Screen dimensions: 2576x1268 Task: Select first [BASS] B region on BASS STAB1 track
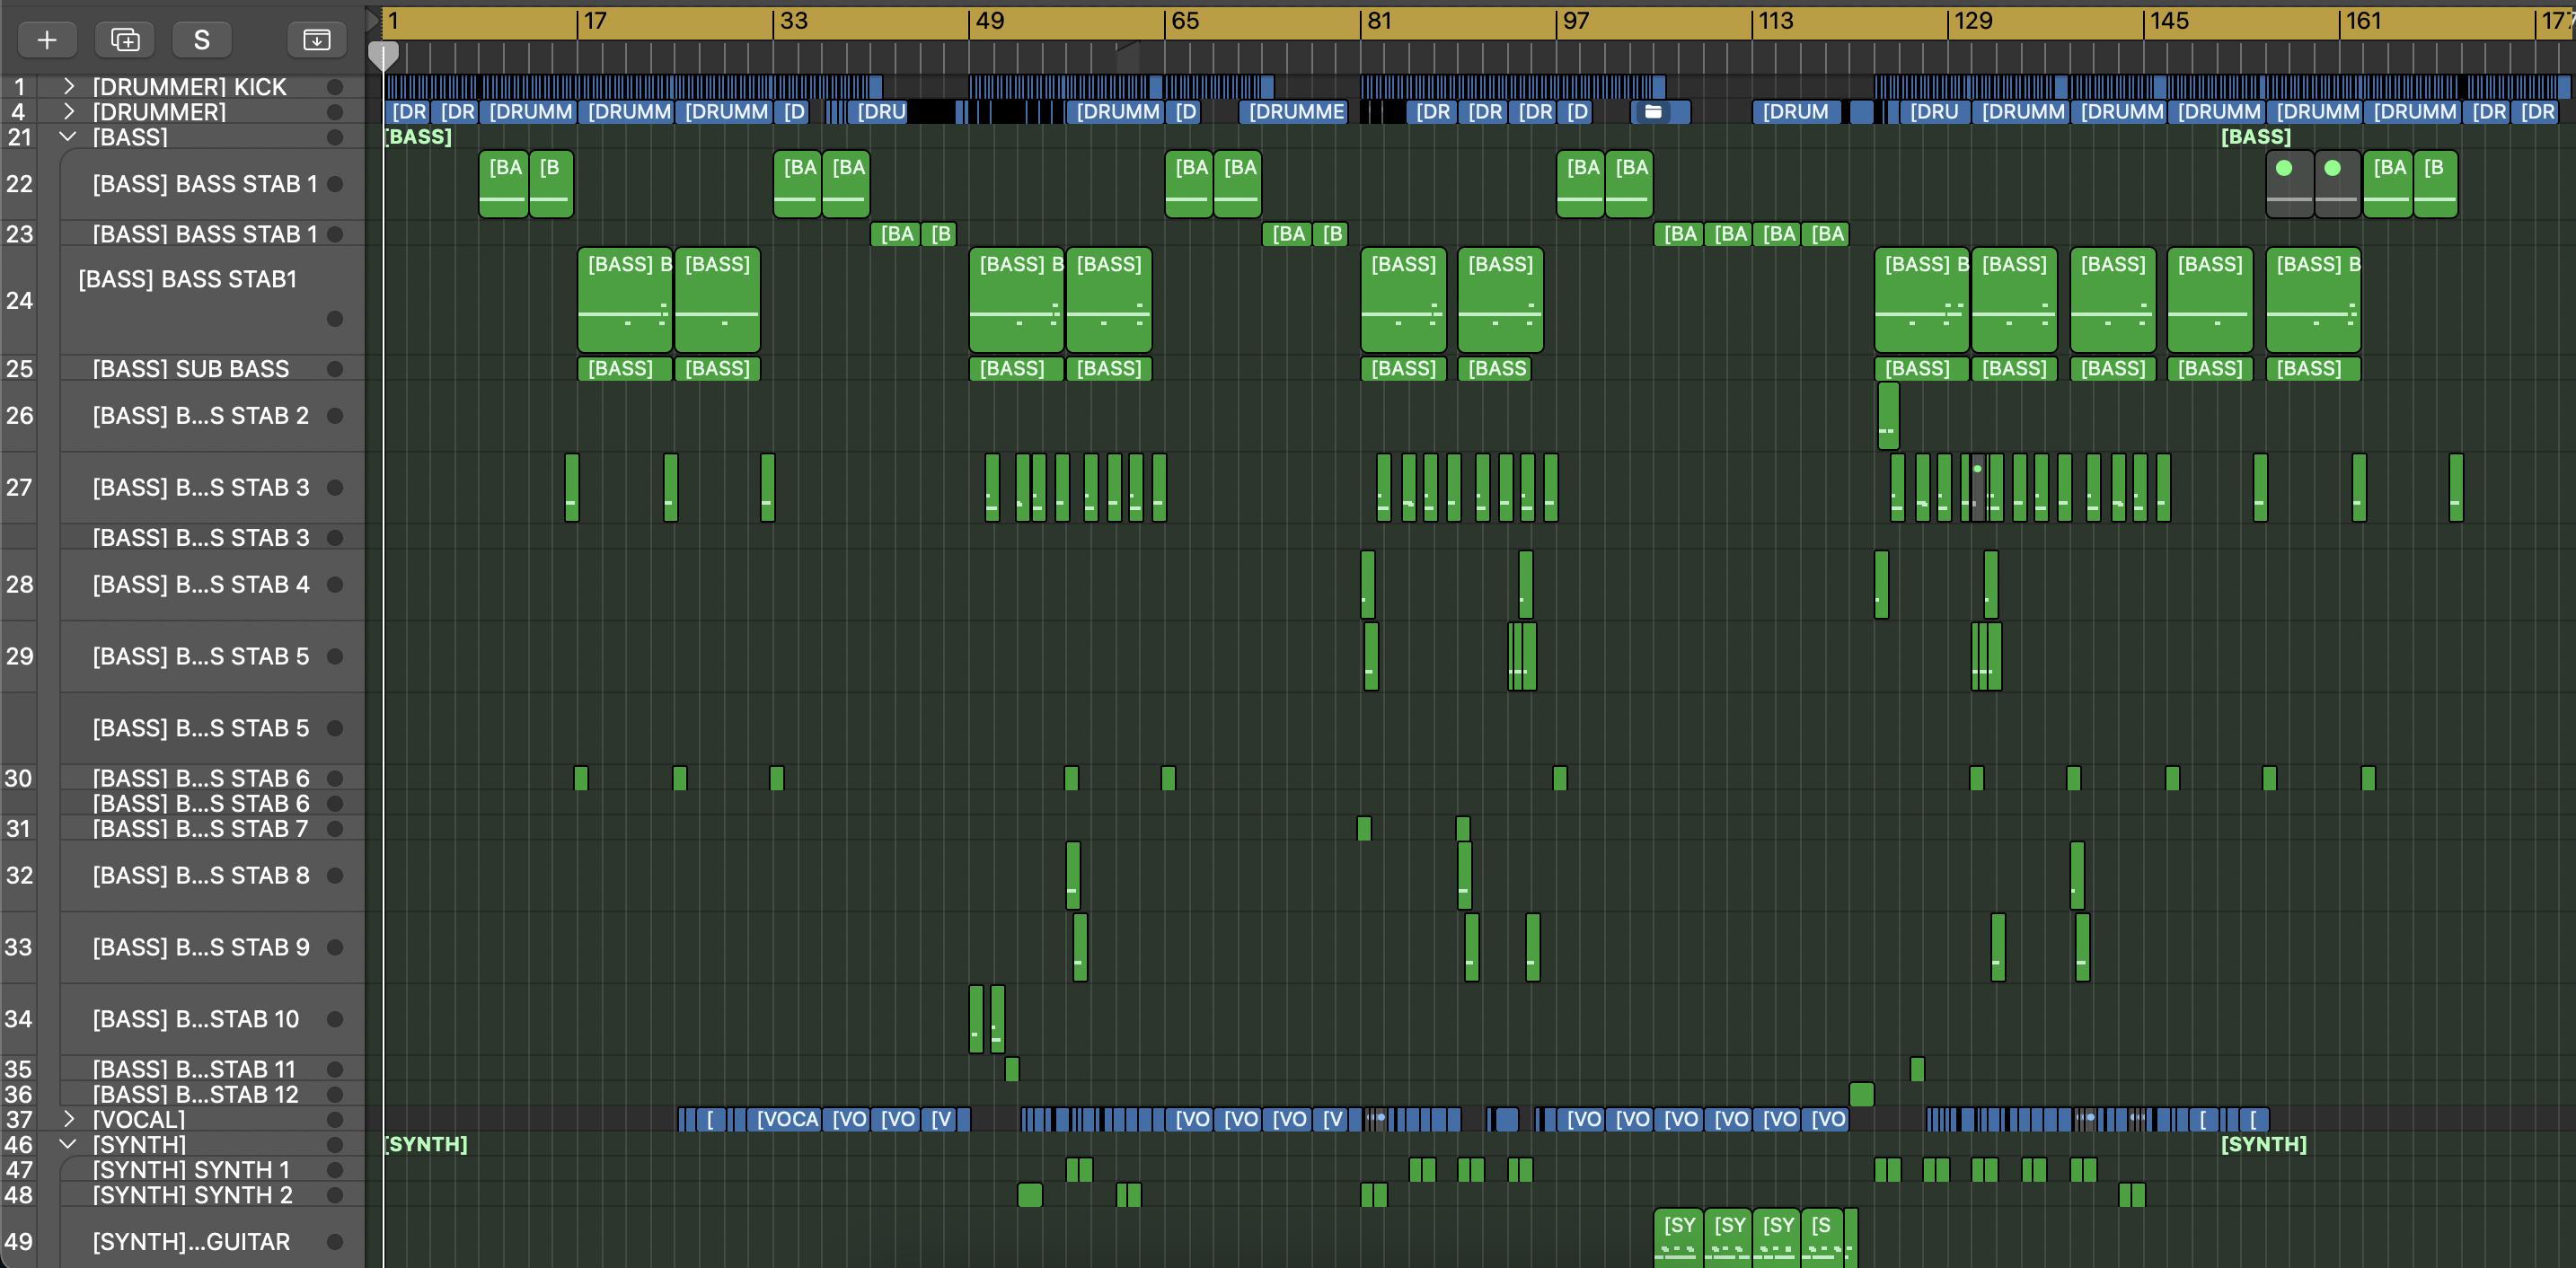click(x=625, y=300)
